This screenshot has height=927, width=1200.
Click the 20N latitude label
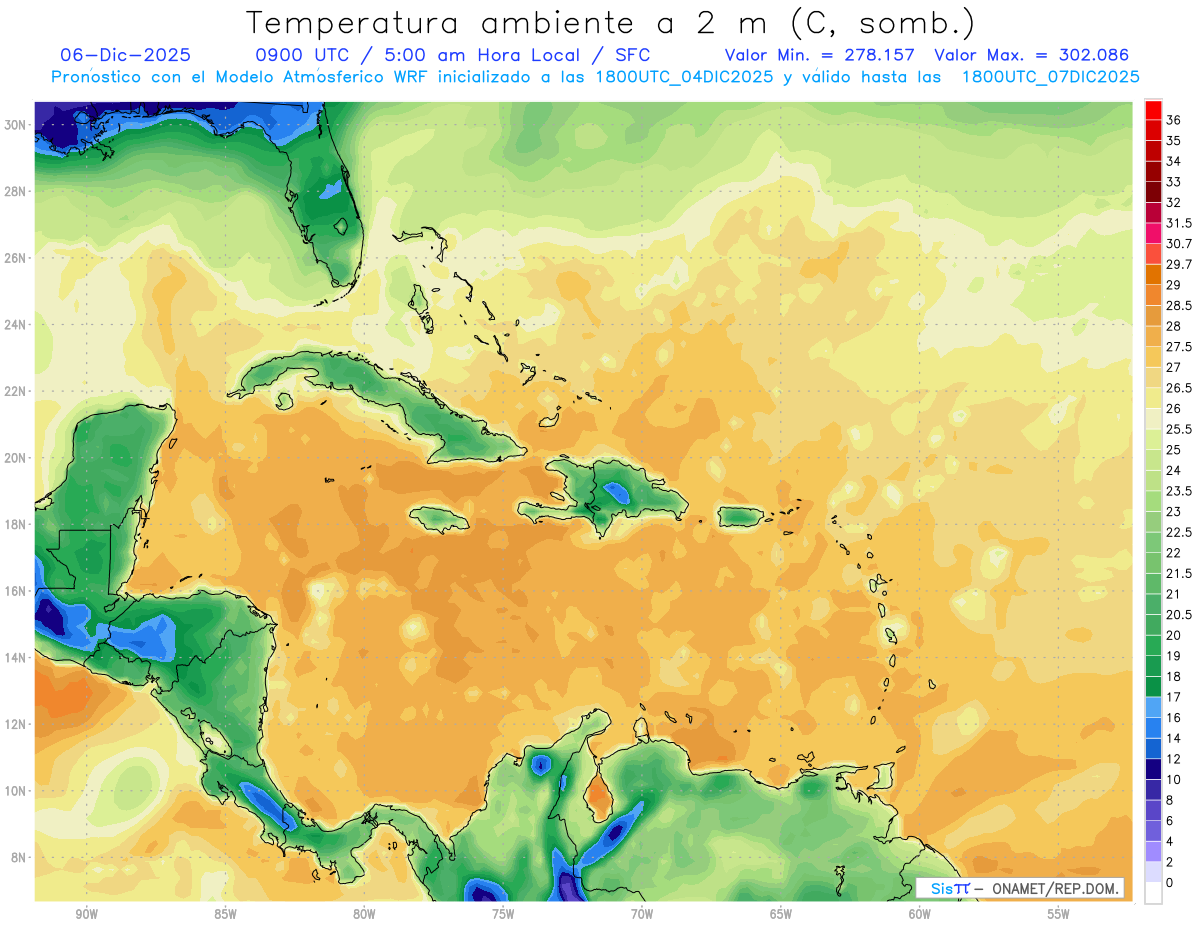click(x=16, y=458)
